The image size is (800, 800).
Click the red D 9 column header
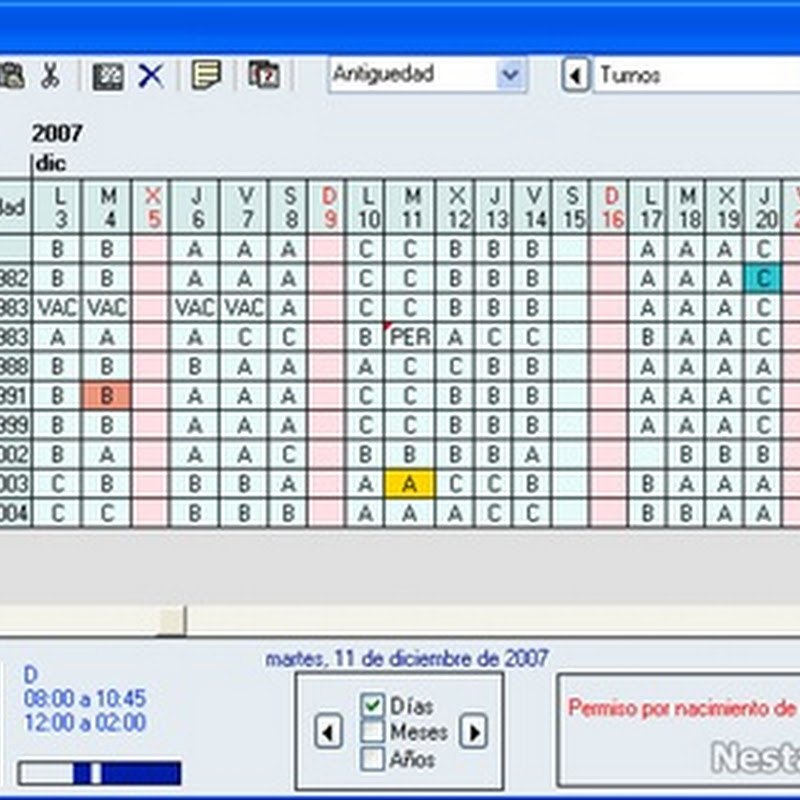(327, 207)
